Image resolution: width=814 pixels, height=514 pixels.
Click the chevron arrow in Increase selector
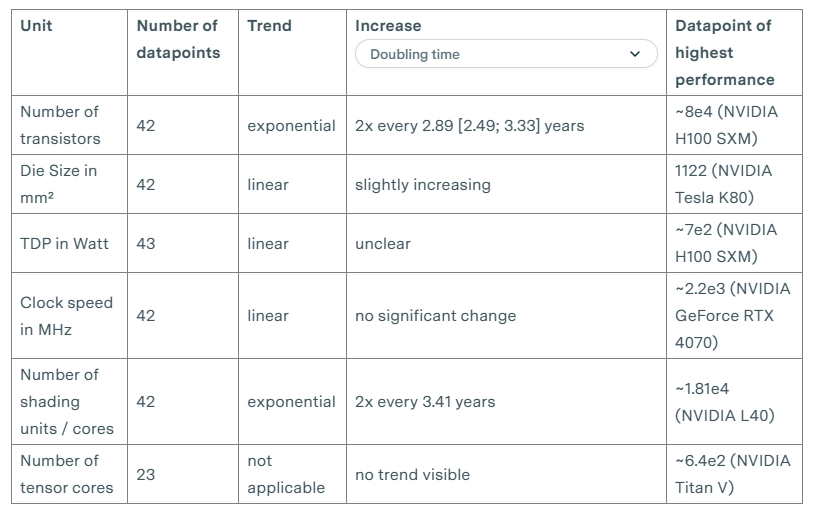coord(635,54)
